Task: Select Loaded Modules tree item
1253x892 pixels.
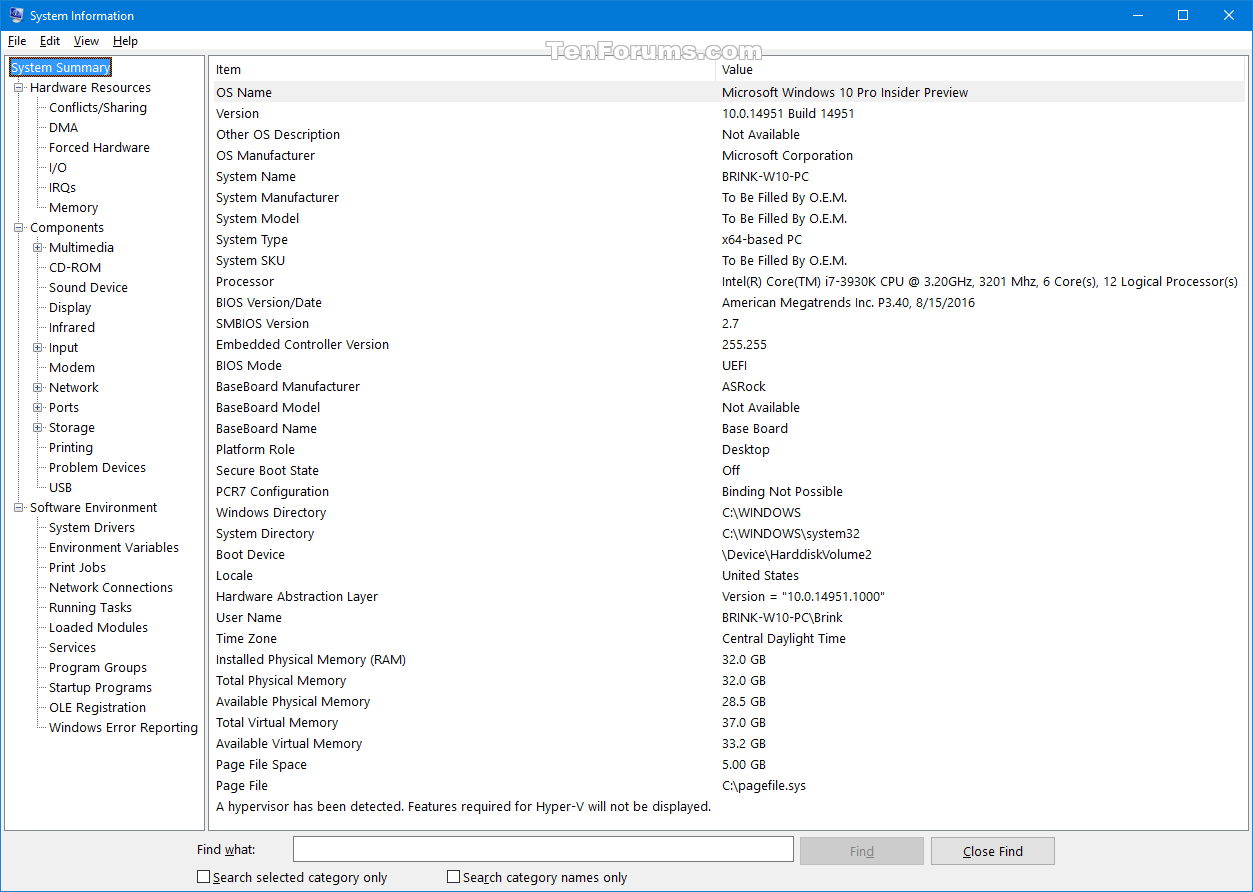Action: [98, 627]
